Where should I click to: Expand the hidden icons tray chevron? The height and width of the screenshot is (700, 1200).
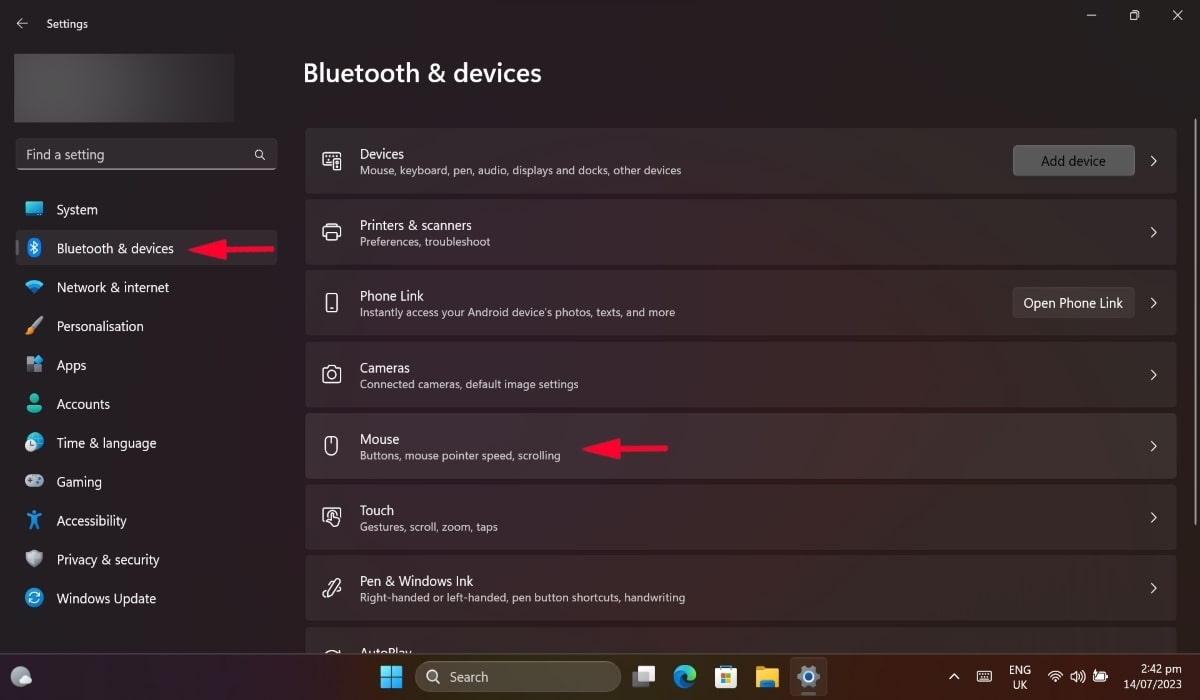954,677
